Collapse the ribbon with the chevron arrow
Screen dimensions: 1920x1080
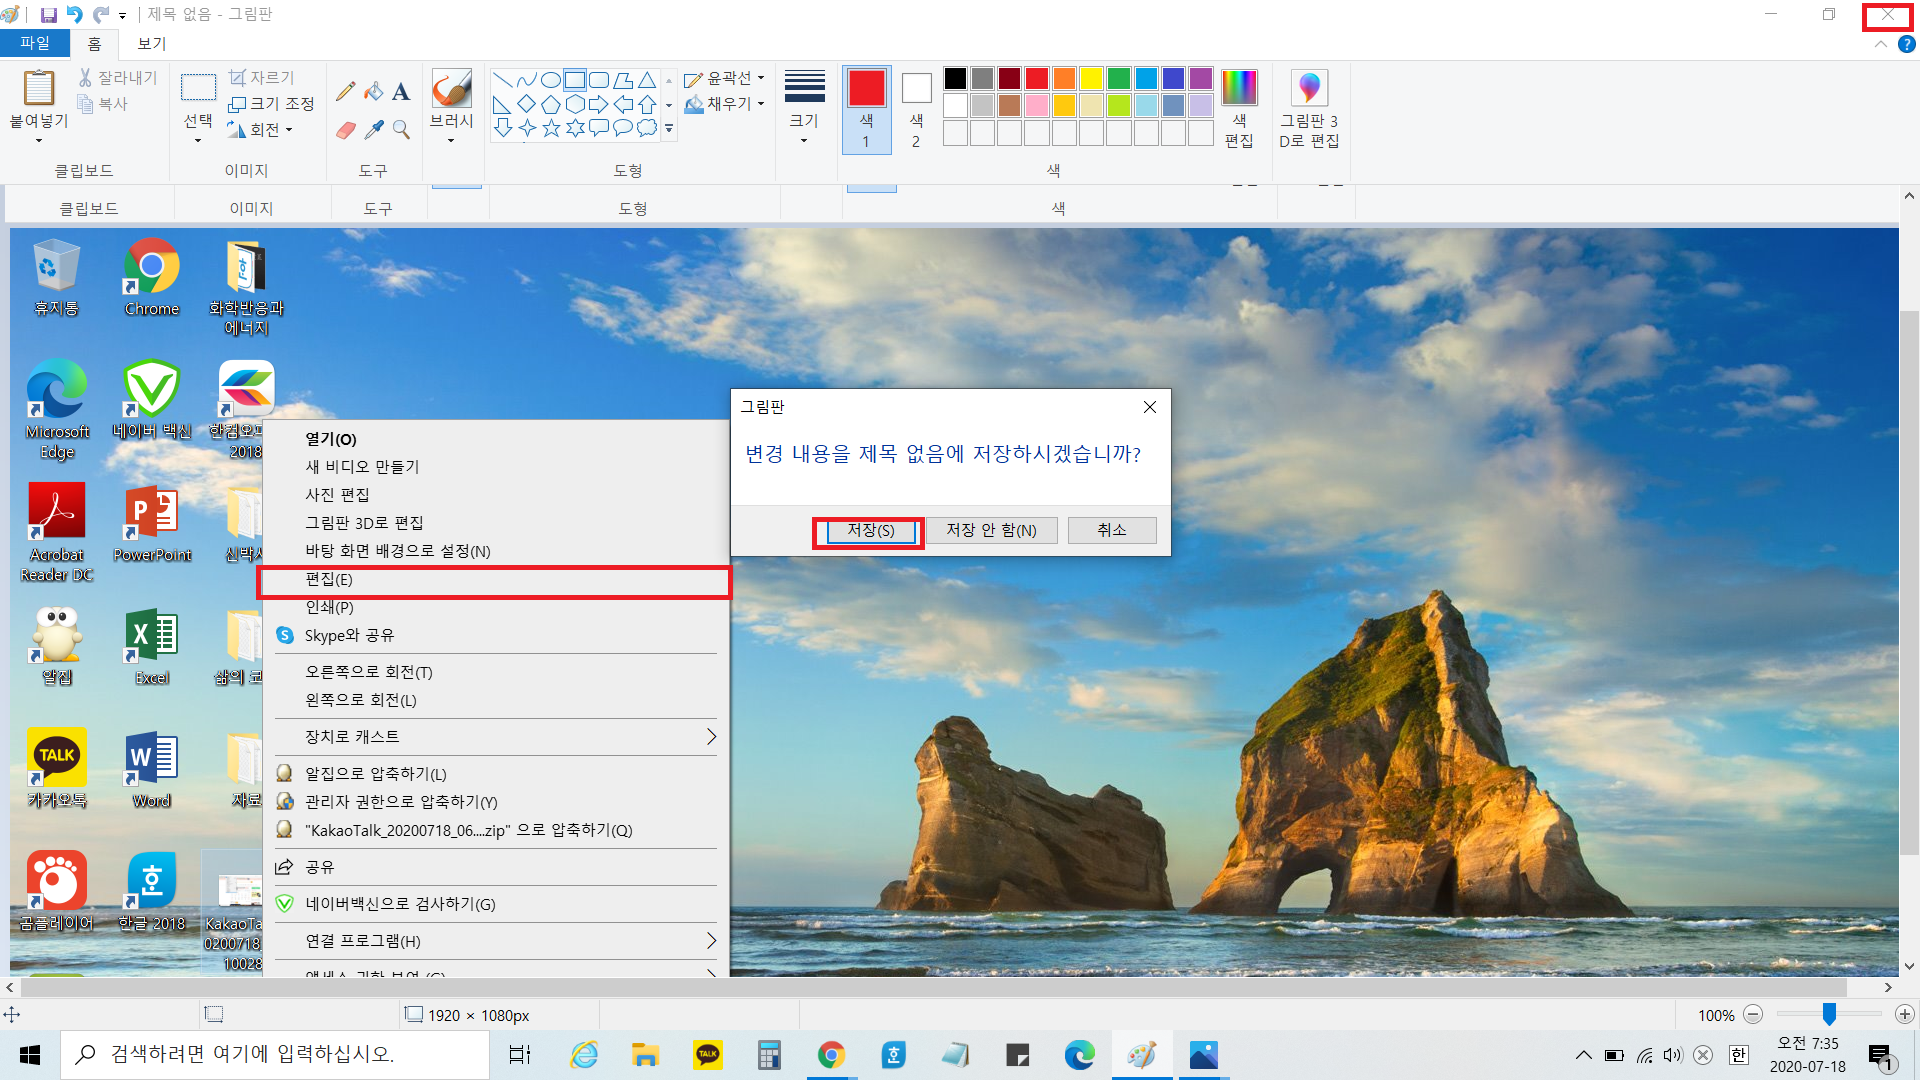tap(1881, 44)
